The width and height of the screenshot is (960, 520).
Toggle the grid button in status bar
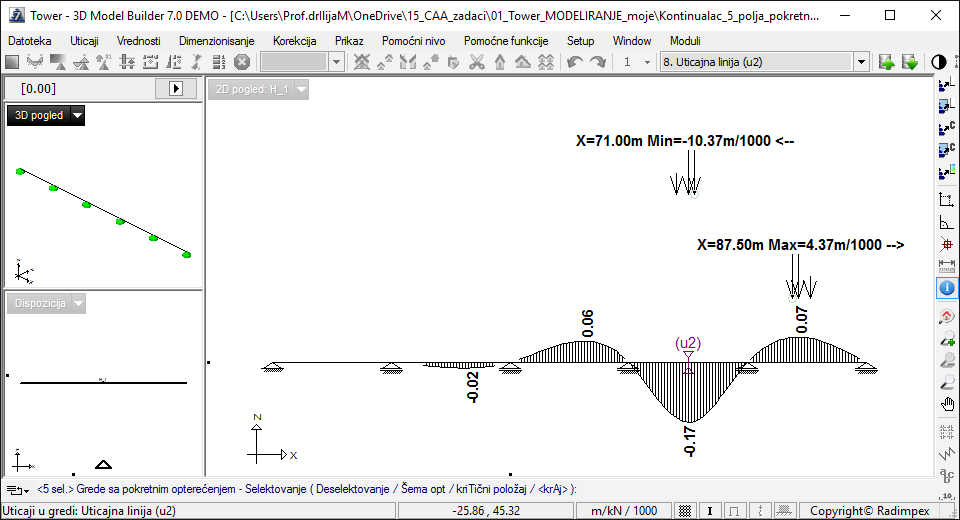685,511
